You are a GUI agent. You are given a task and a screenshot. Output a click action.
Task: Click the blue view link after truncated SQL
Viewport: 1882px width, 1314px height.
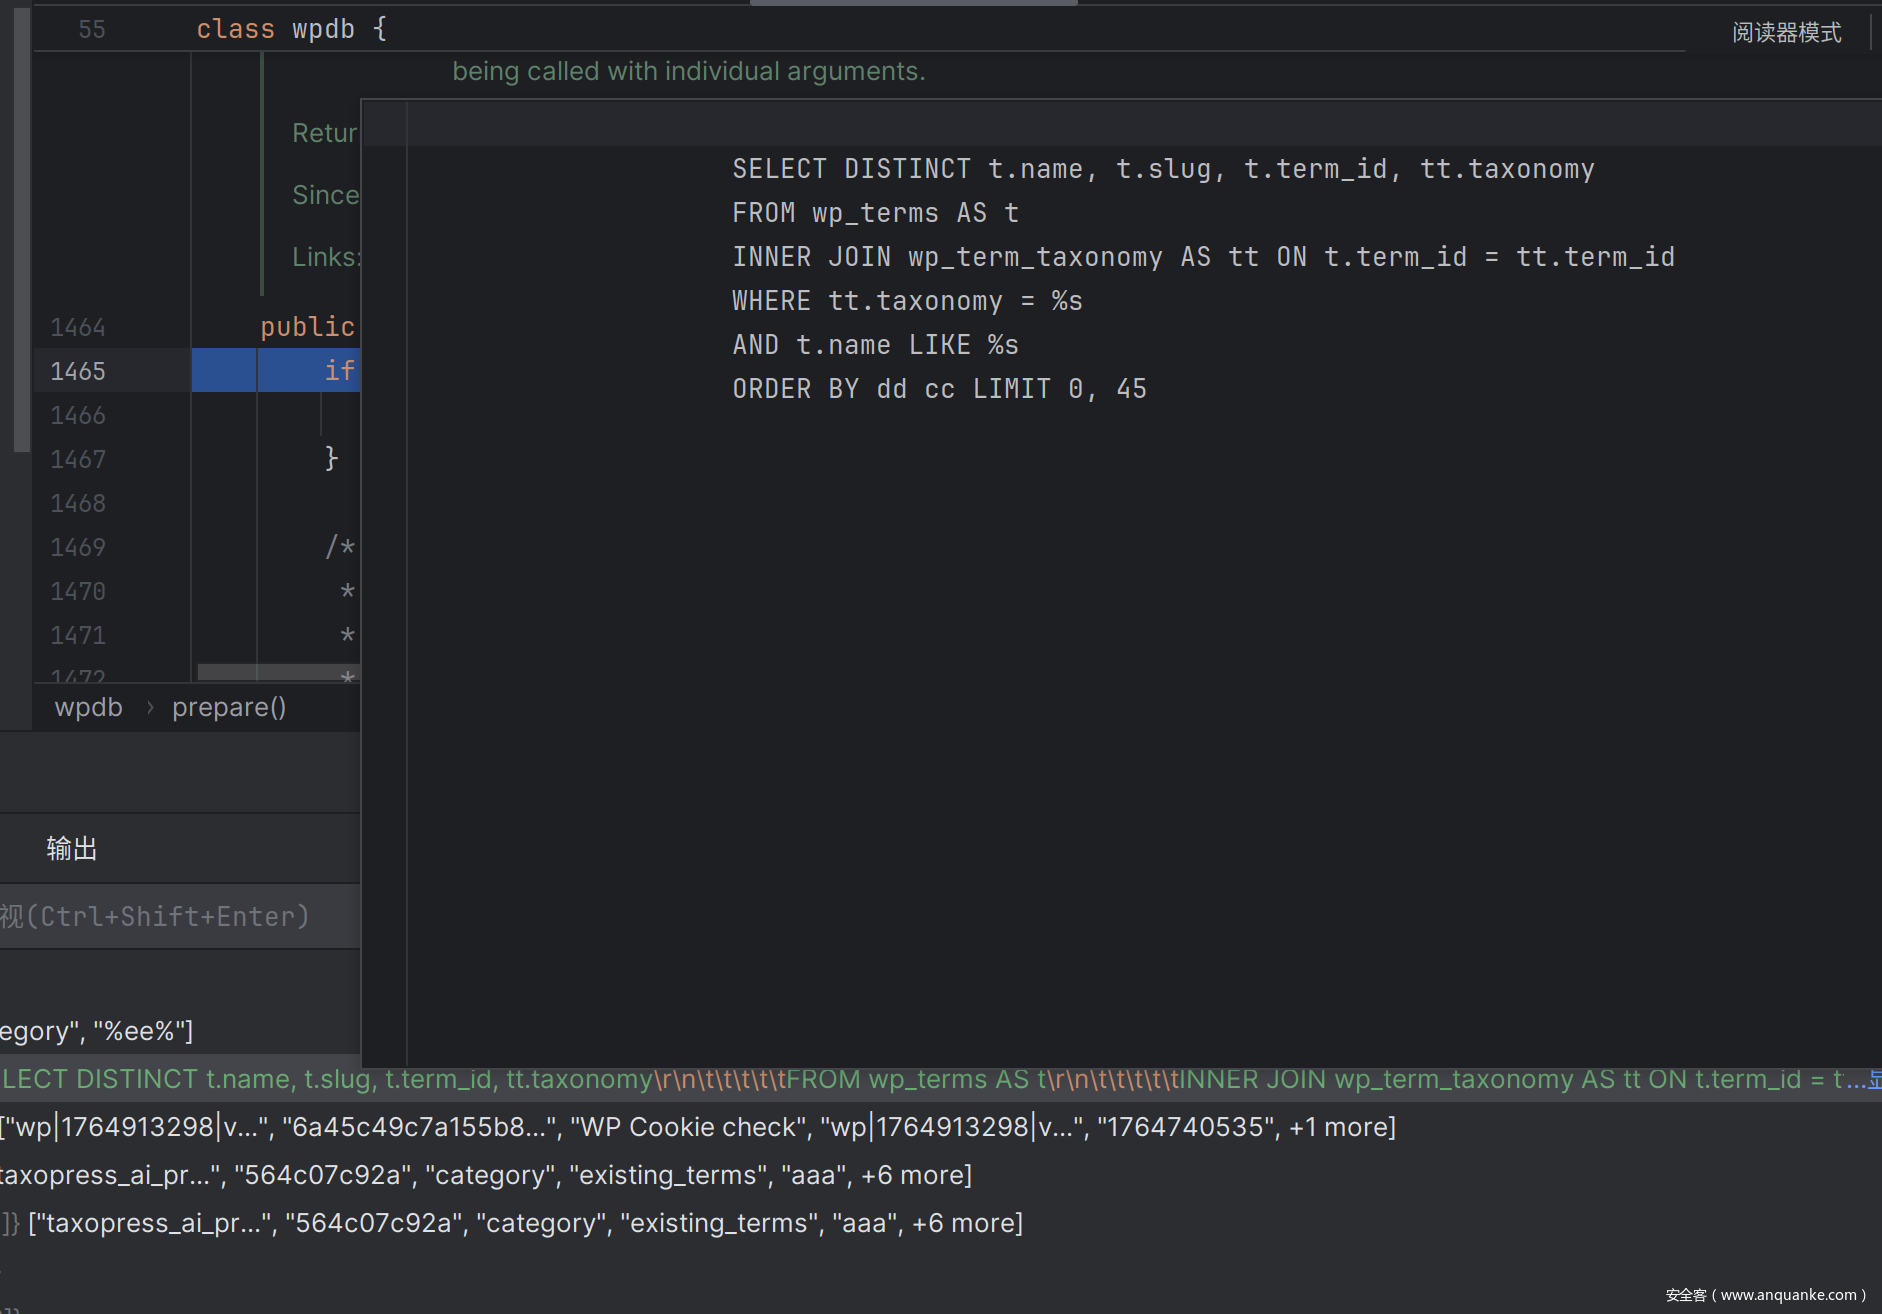click(x=1874, y=1080)
